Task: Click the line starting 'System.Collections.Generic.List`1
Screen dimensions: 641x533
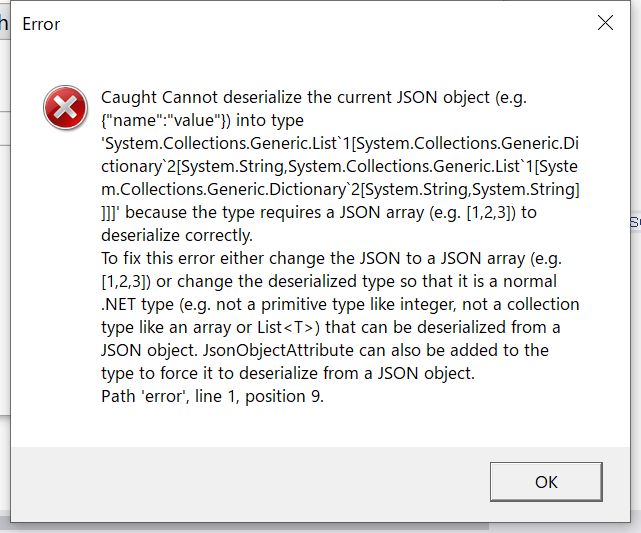Action: coord(338,143)
